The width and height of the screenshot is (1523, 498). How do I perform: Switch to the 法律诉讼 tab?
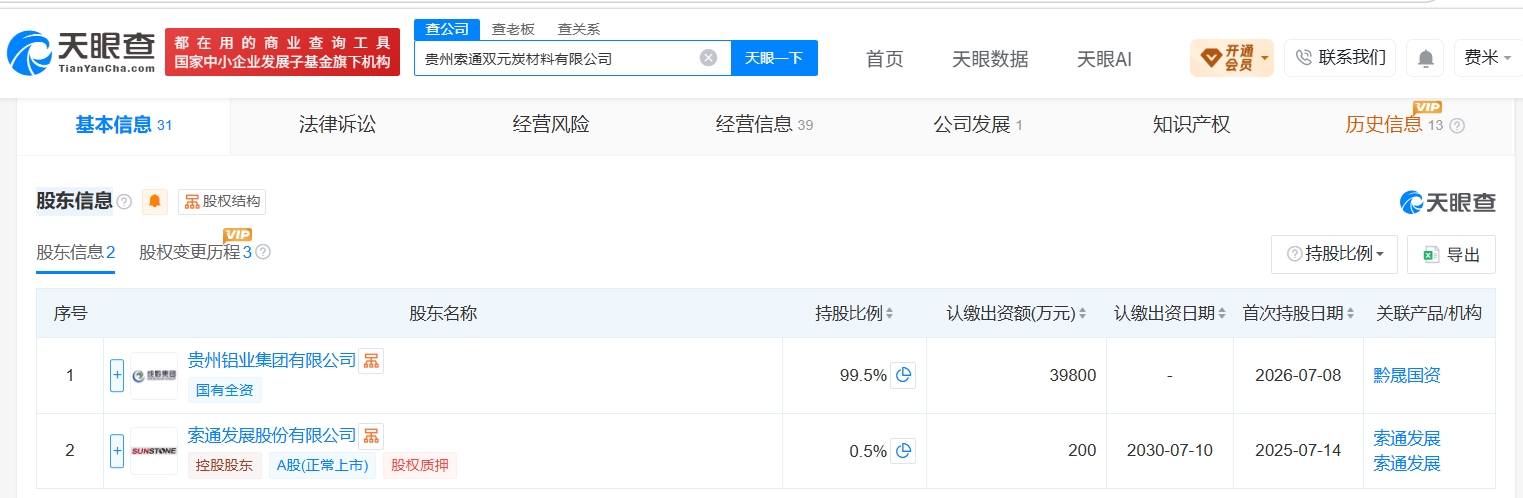point(338,125)
